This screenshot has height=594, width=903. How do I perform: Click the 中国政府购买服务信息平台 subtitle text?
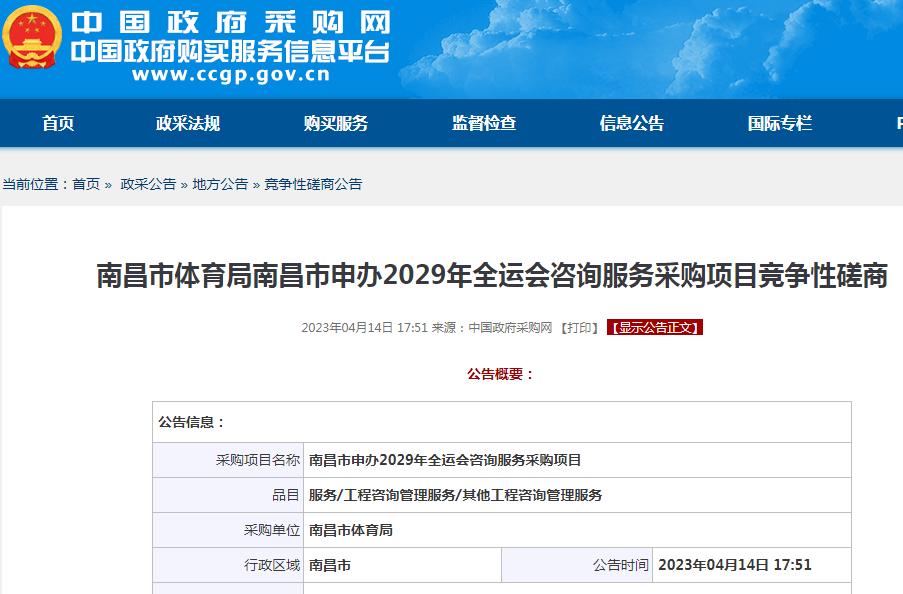tap(230, 52)
